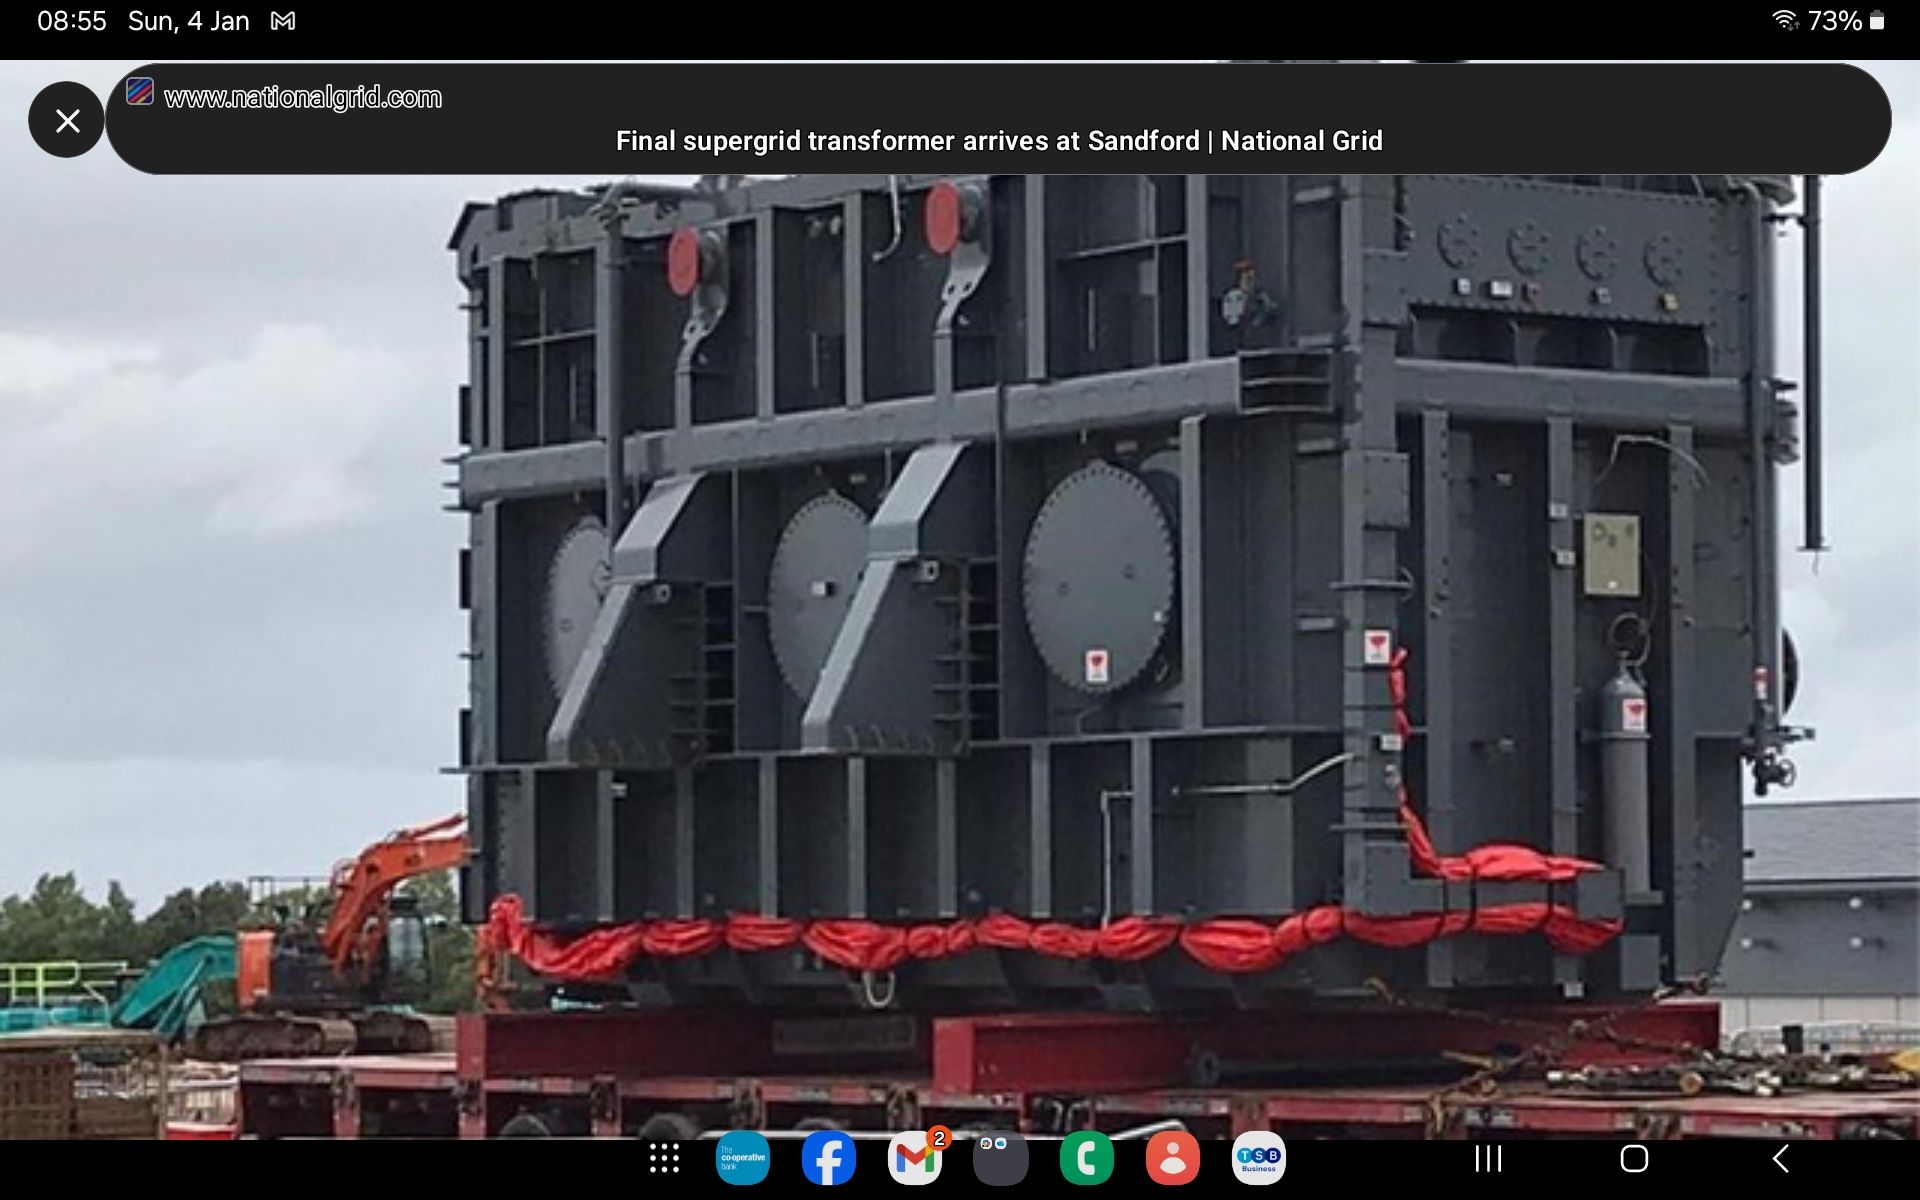Open 'Final supergrid transformer arrives at Sandford' title
Viewport: 1920px width, 1200px height.
998,141
